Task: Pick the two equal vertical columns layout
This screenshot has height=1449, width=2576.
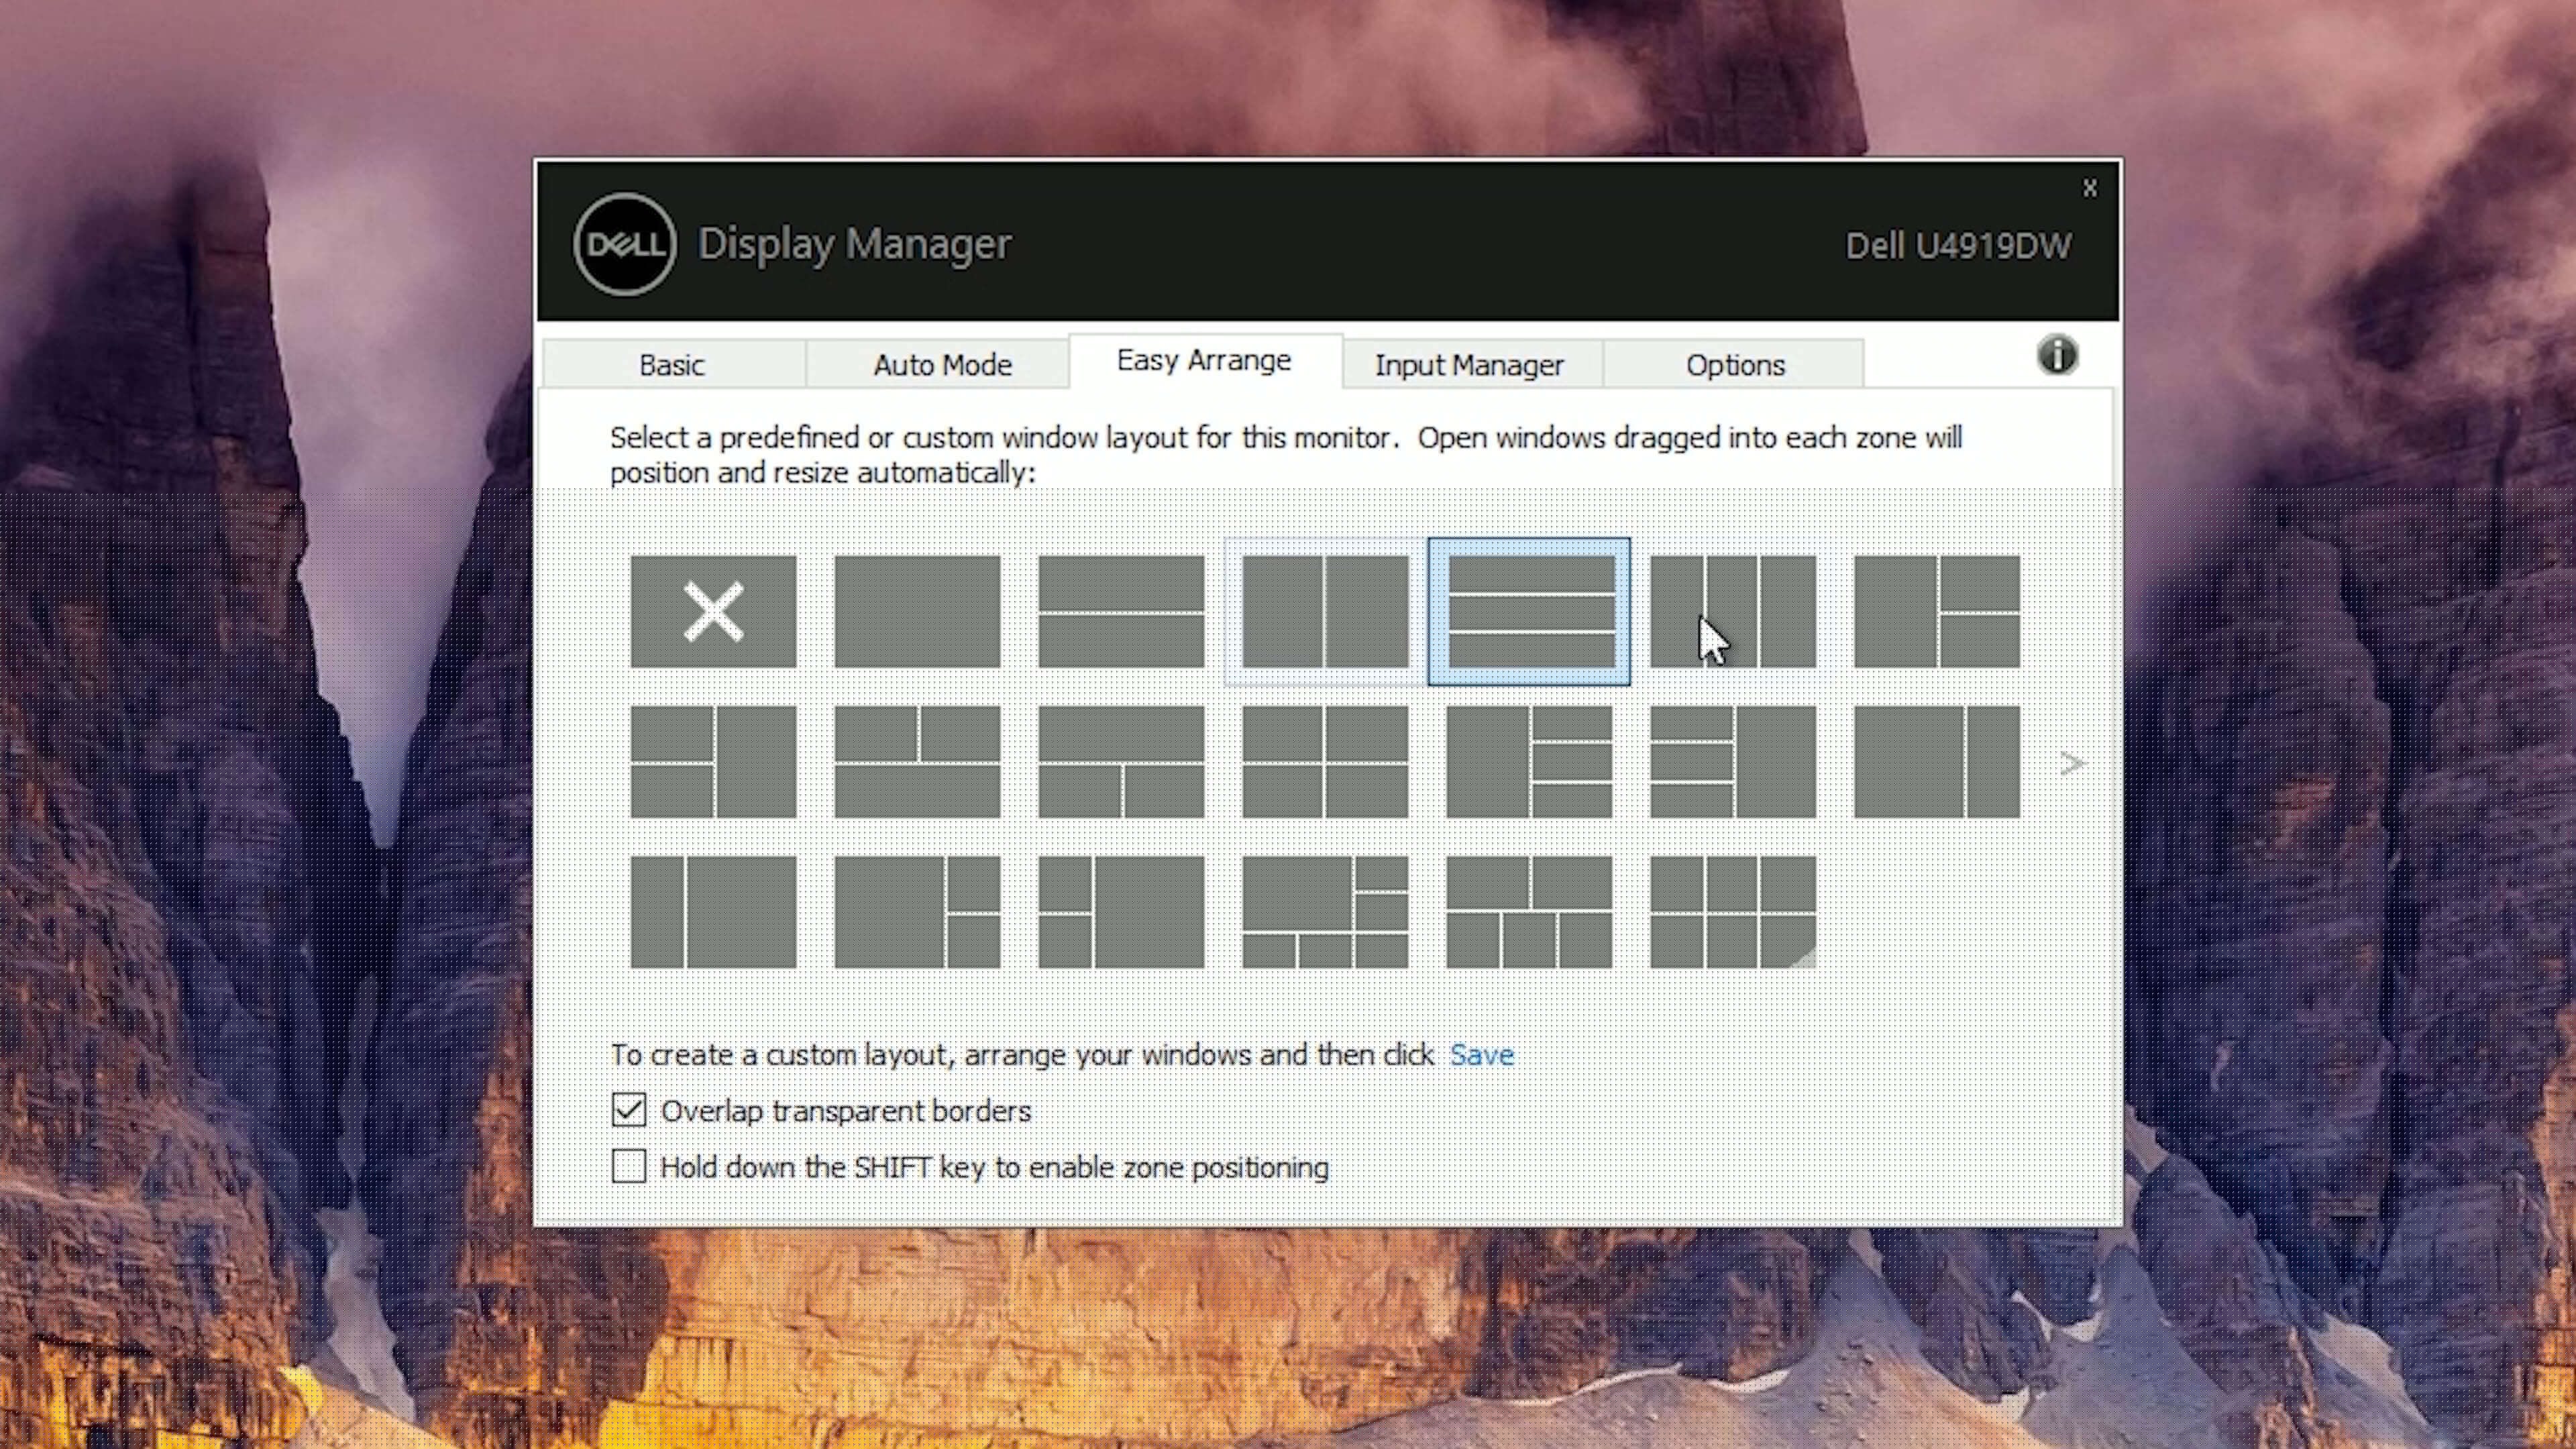Action: [1325, 611]
